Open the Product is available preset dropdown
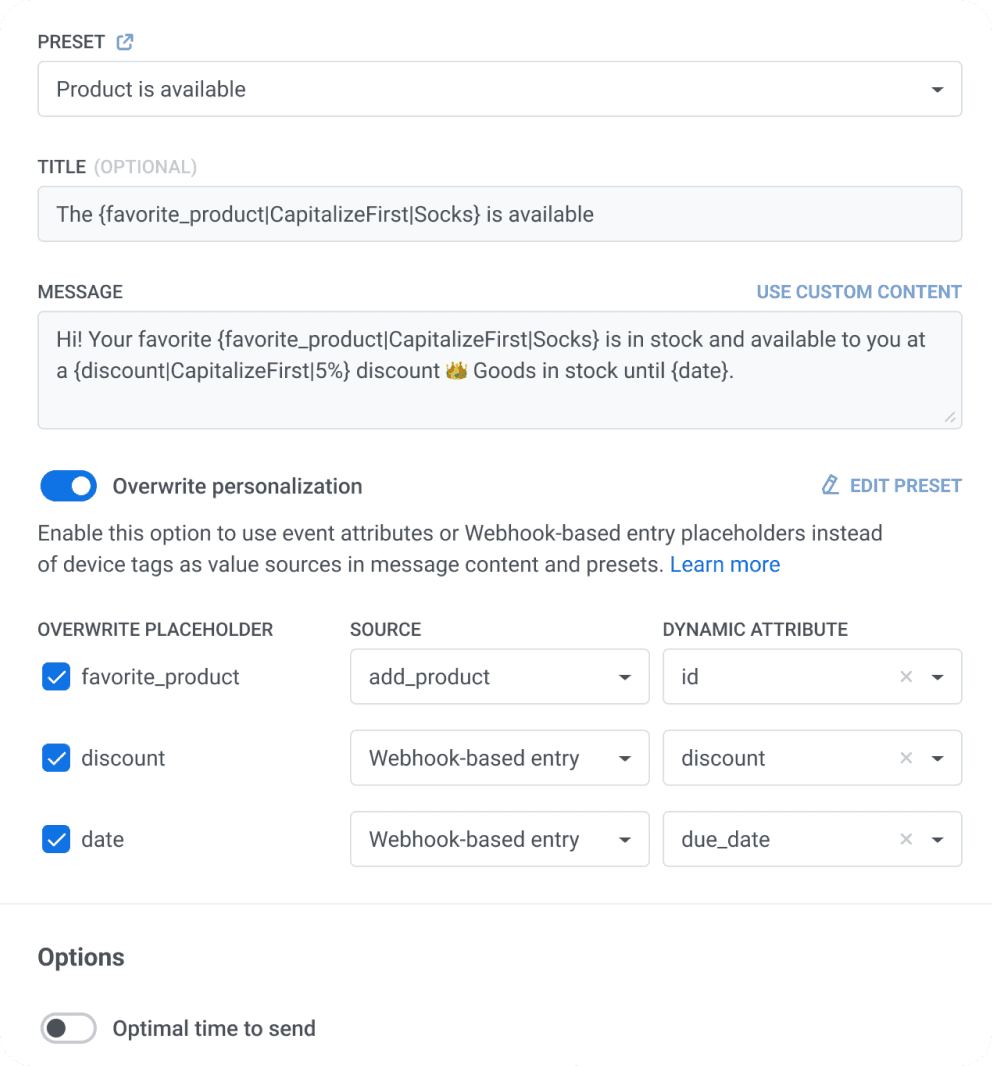Screen dimensions: 992x1066 [499, 89]
